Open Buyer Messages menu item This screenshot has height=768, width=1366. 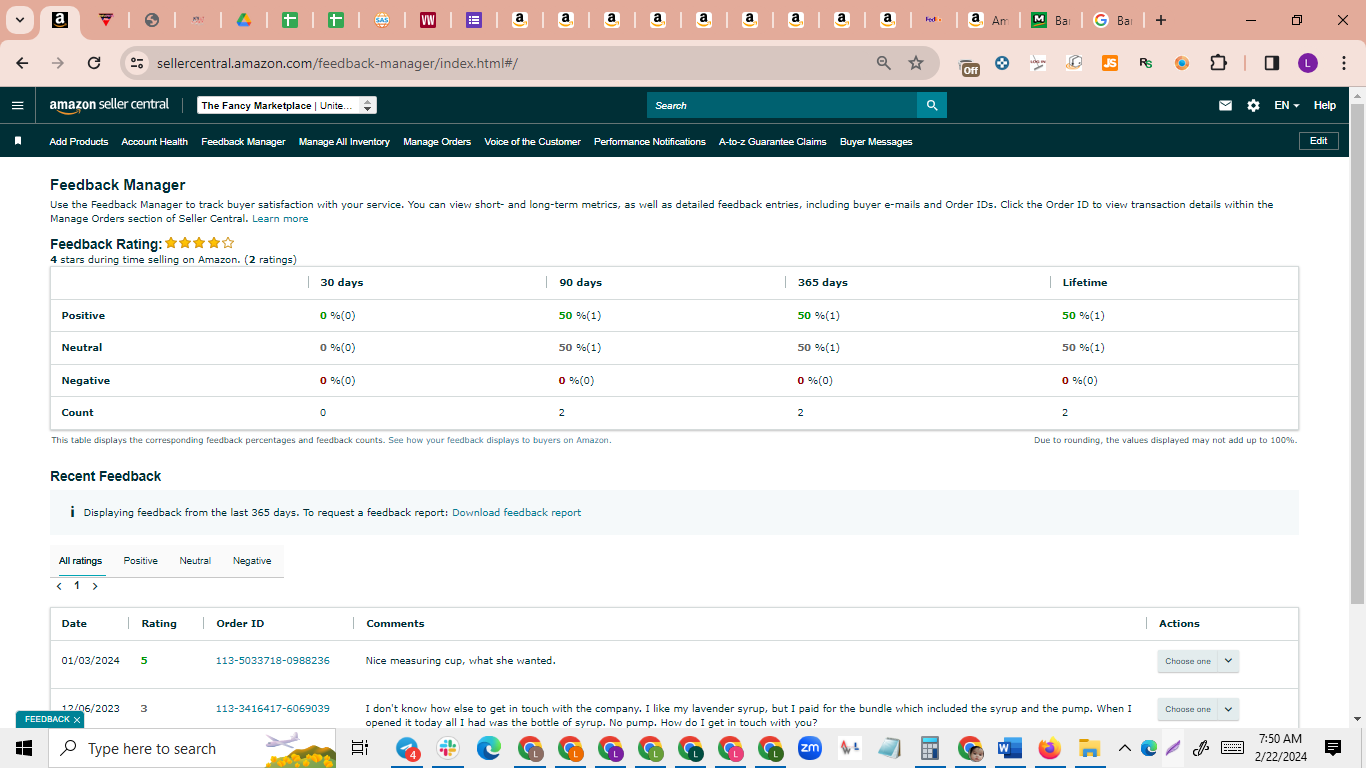coord(876,141)
